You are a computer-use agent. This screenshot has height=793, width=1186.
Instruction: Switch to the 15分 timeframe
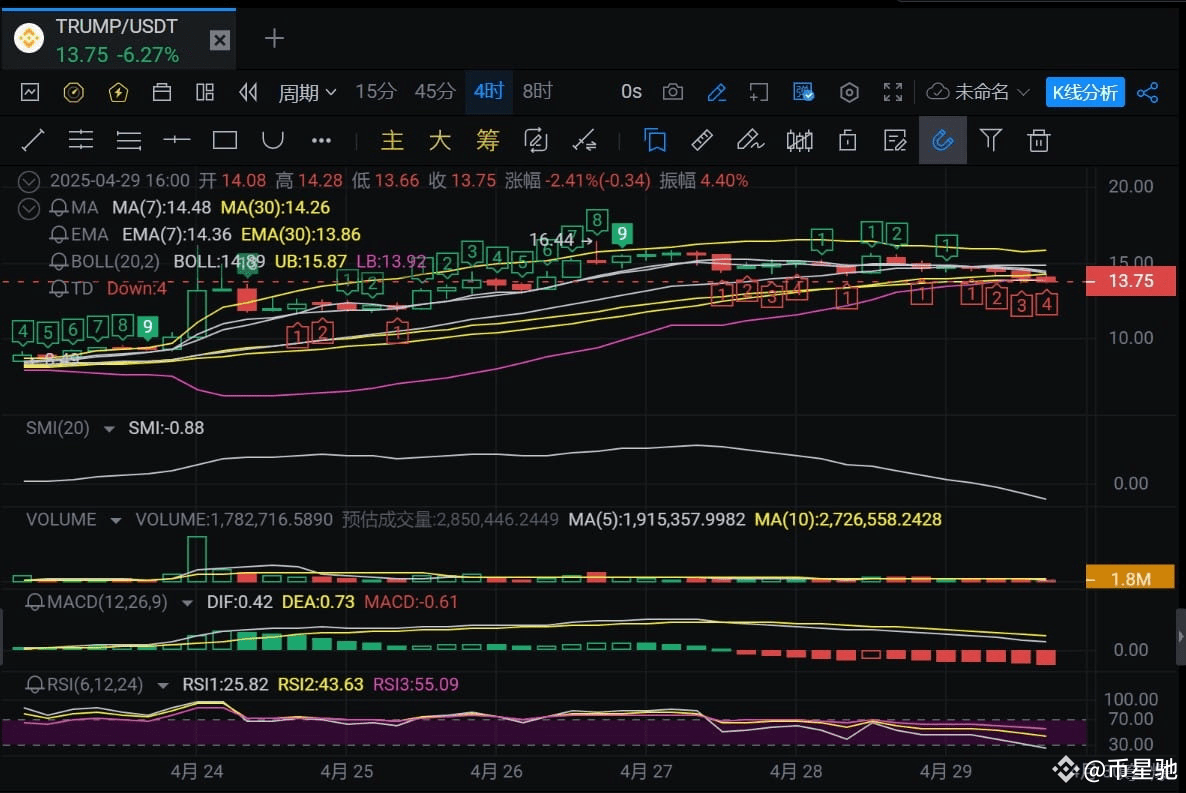[x=376, y=92]
